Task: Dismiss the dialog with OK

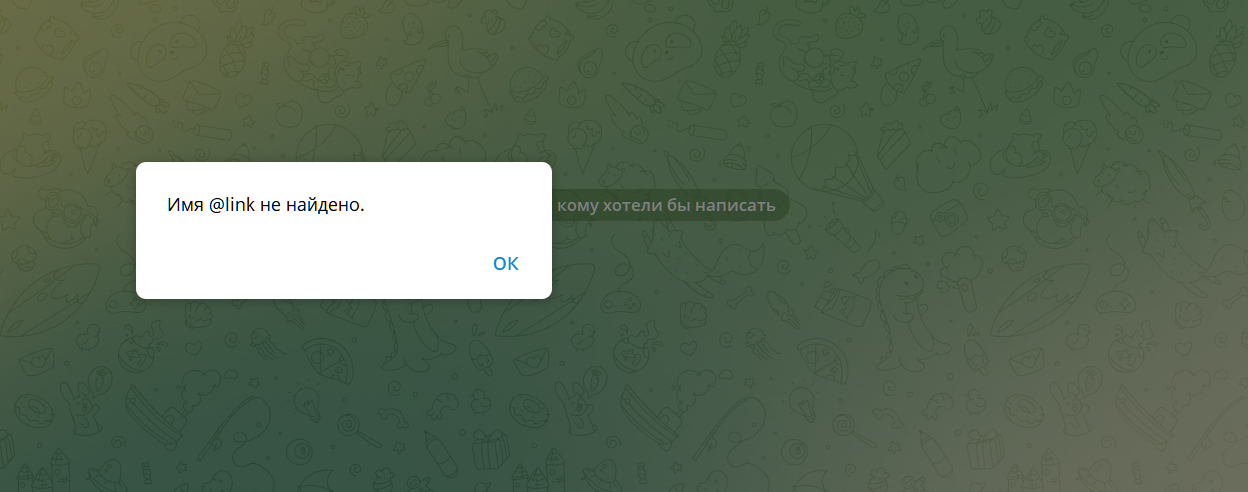Action: 506,264
